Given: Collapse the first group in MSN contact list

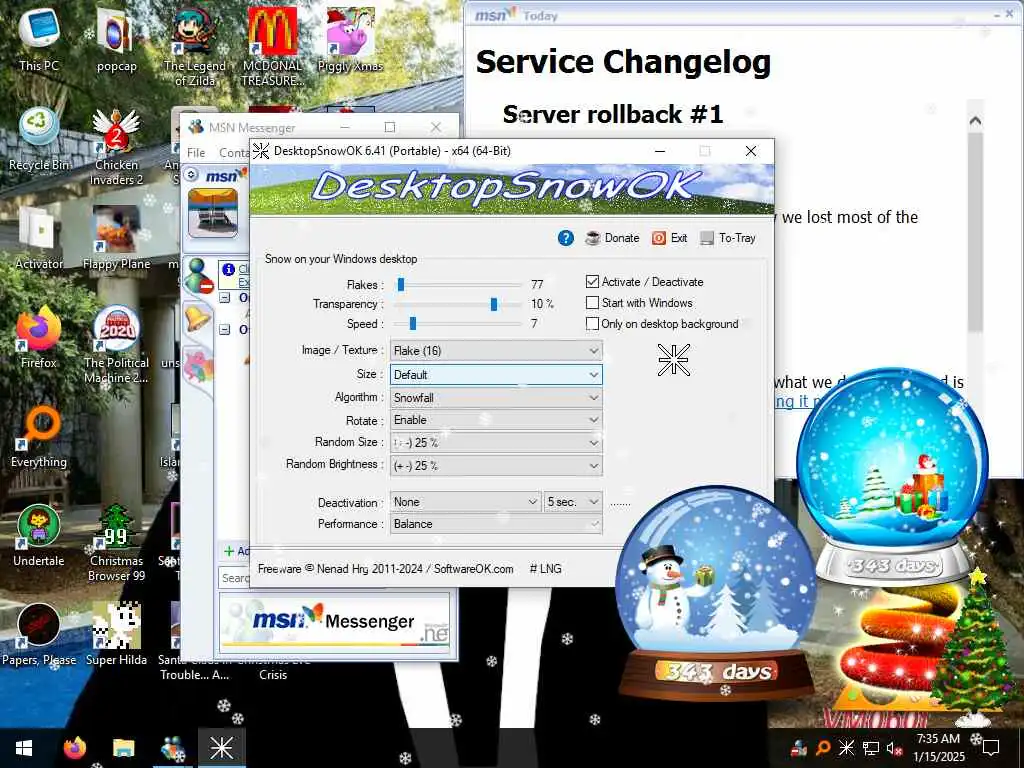Looking at the screenshot, I should coord(225,298).
